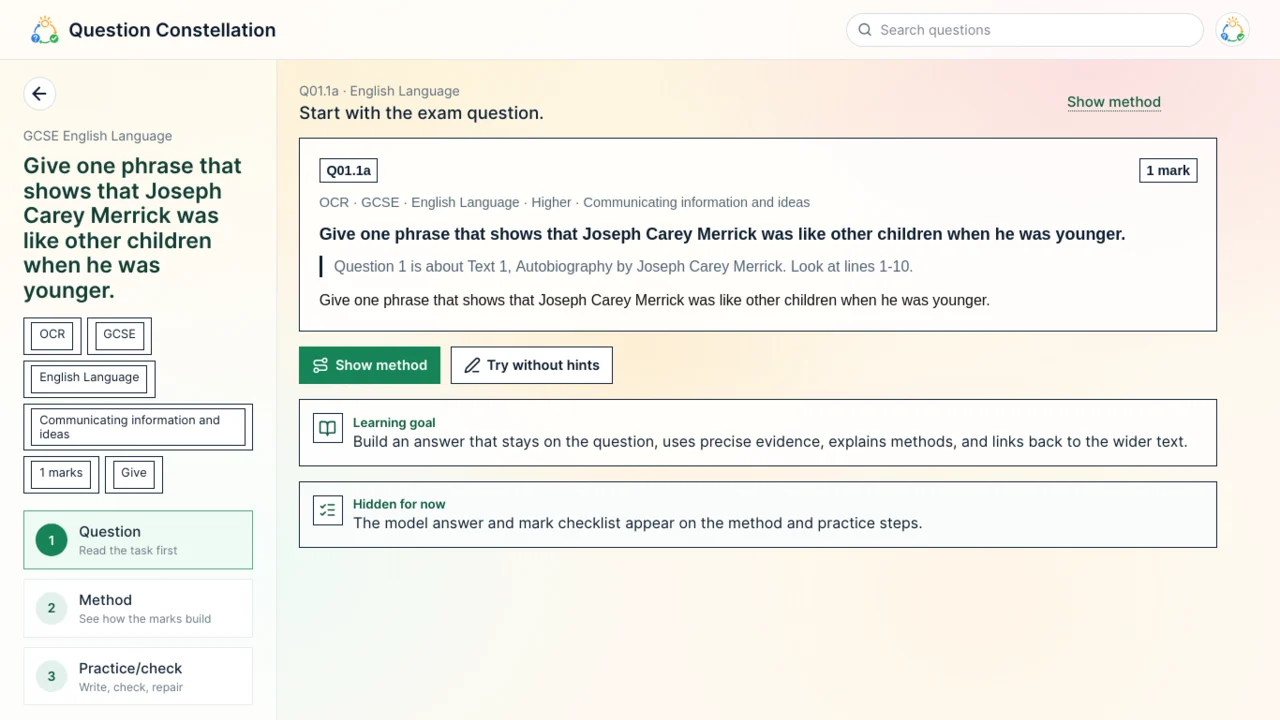This screenshot has width=1280, height=720.
Task: Click the Give command-word tag
Action: (x=134, y=475)
